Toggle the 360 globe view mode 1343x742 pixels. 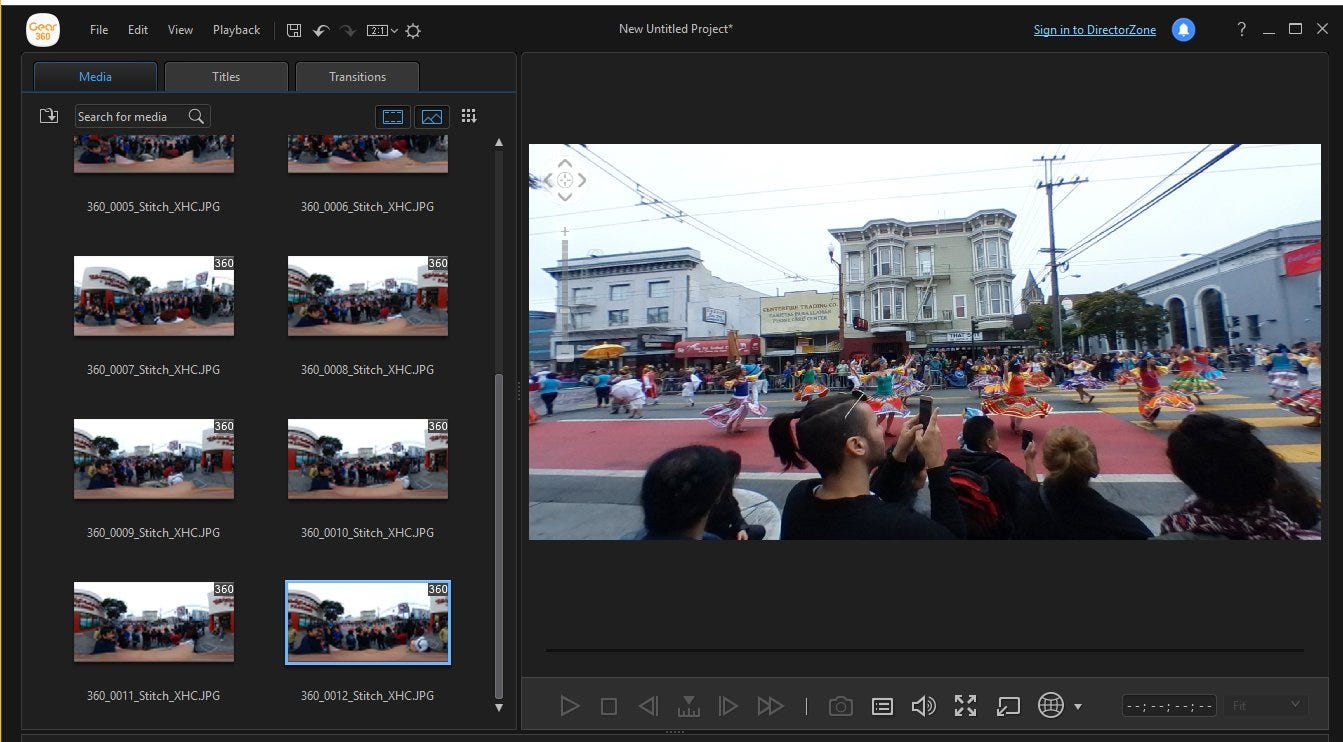point(1051,705)
